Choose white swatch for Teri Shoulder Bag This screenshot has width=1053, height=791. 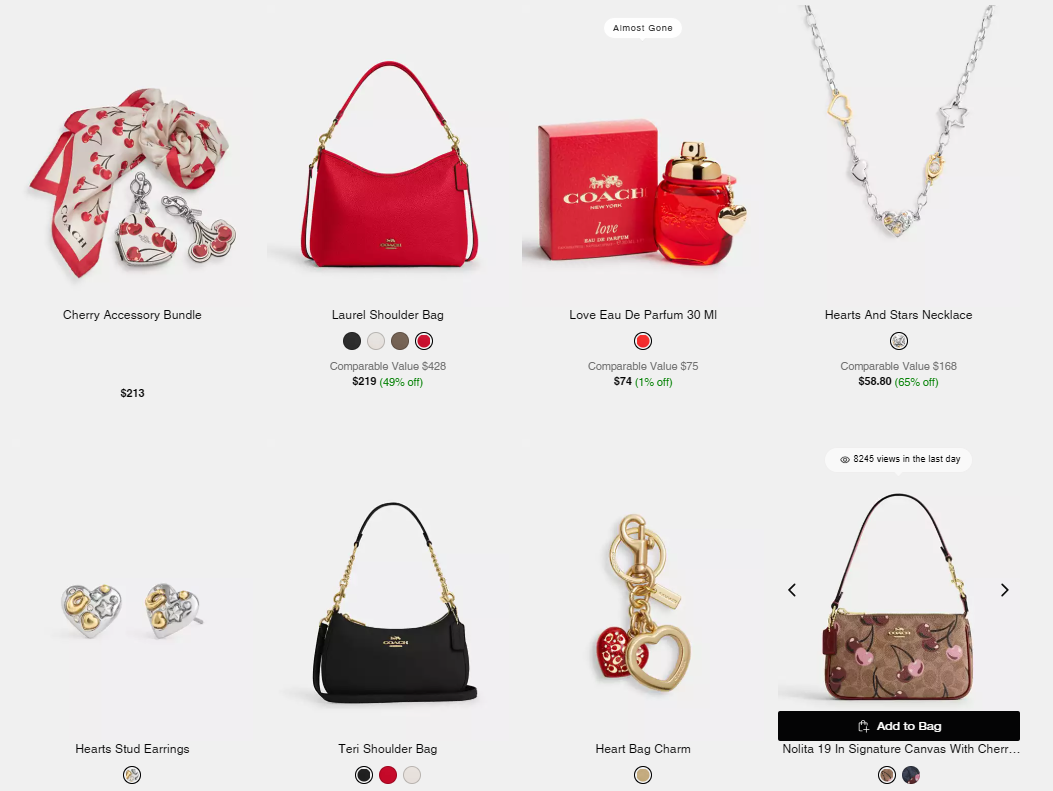coord(412,775)
